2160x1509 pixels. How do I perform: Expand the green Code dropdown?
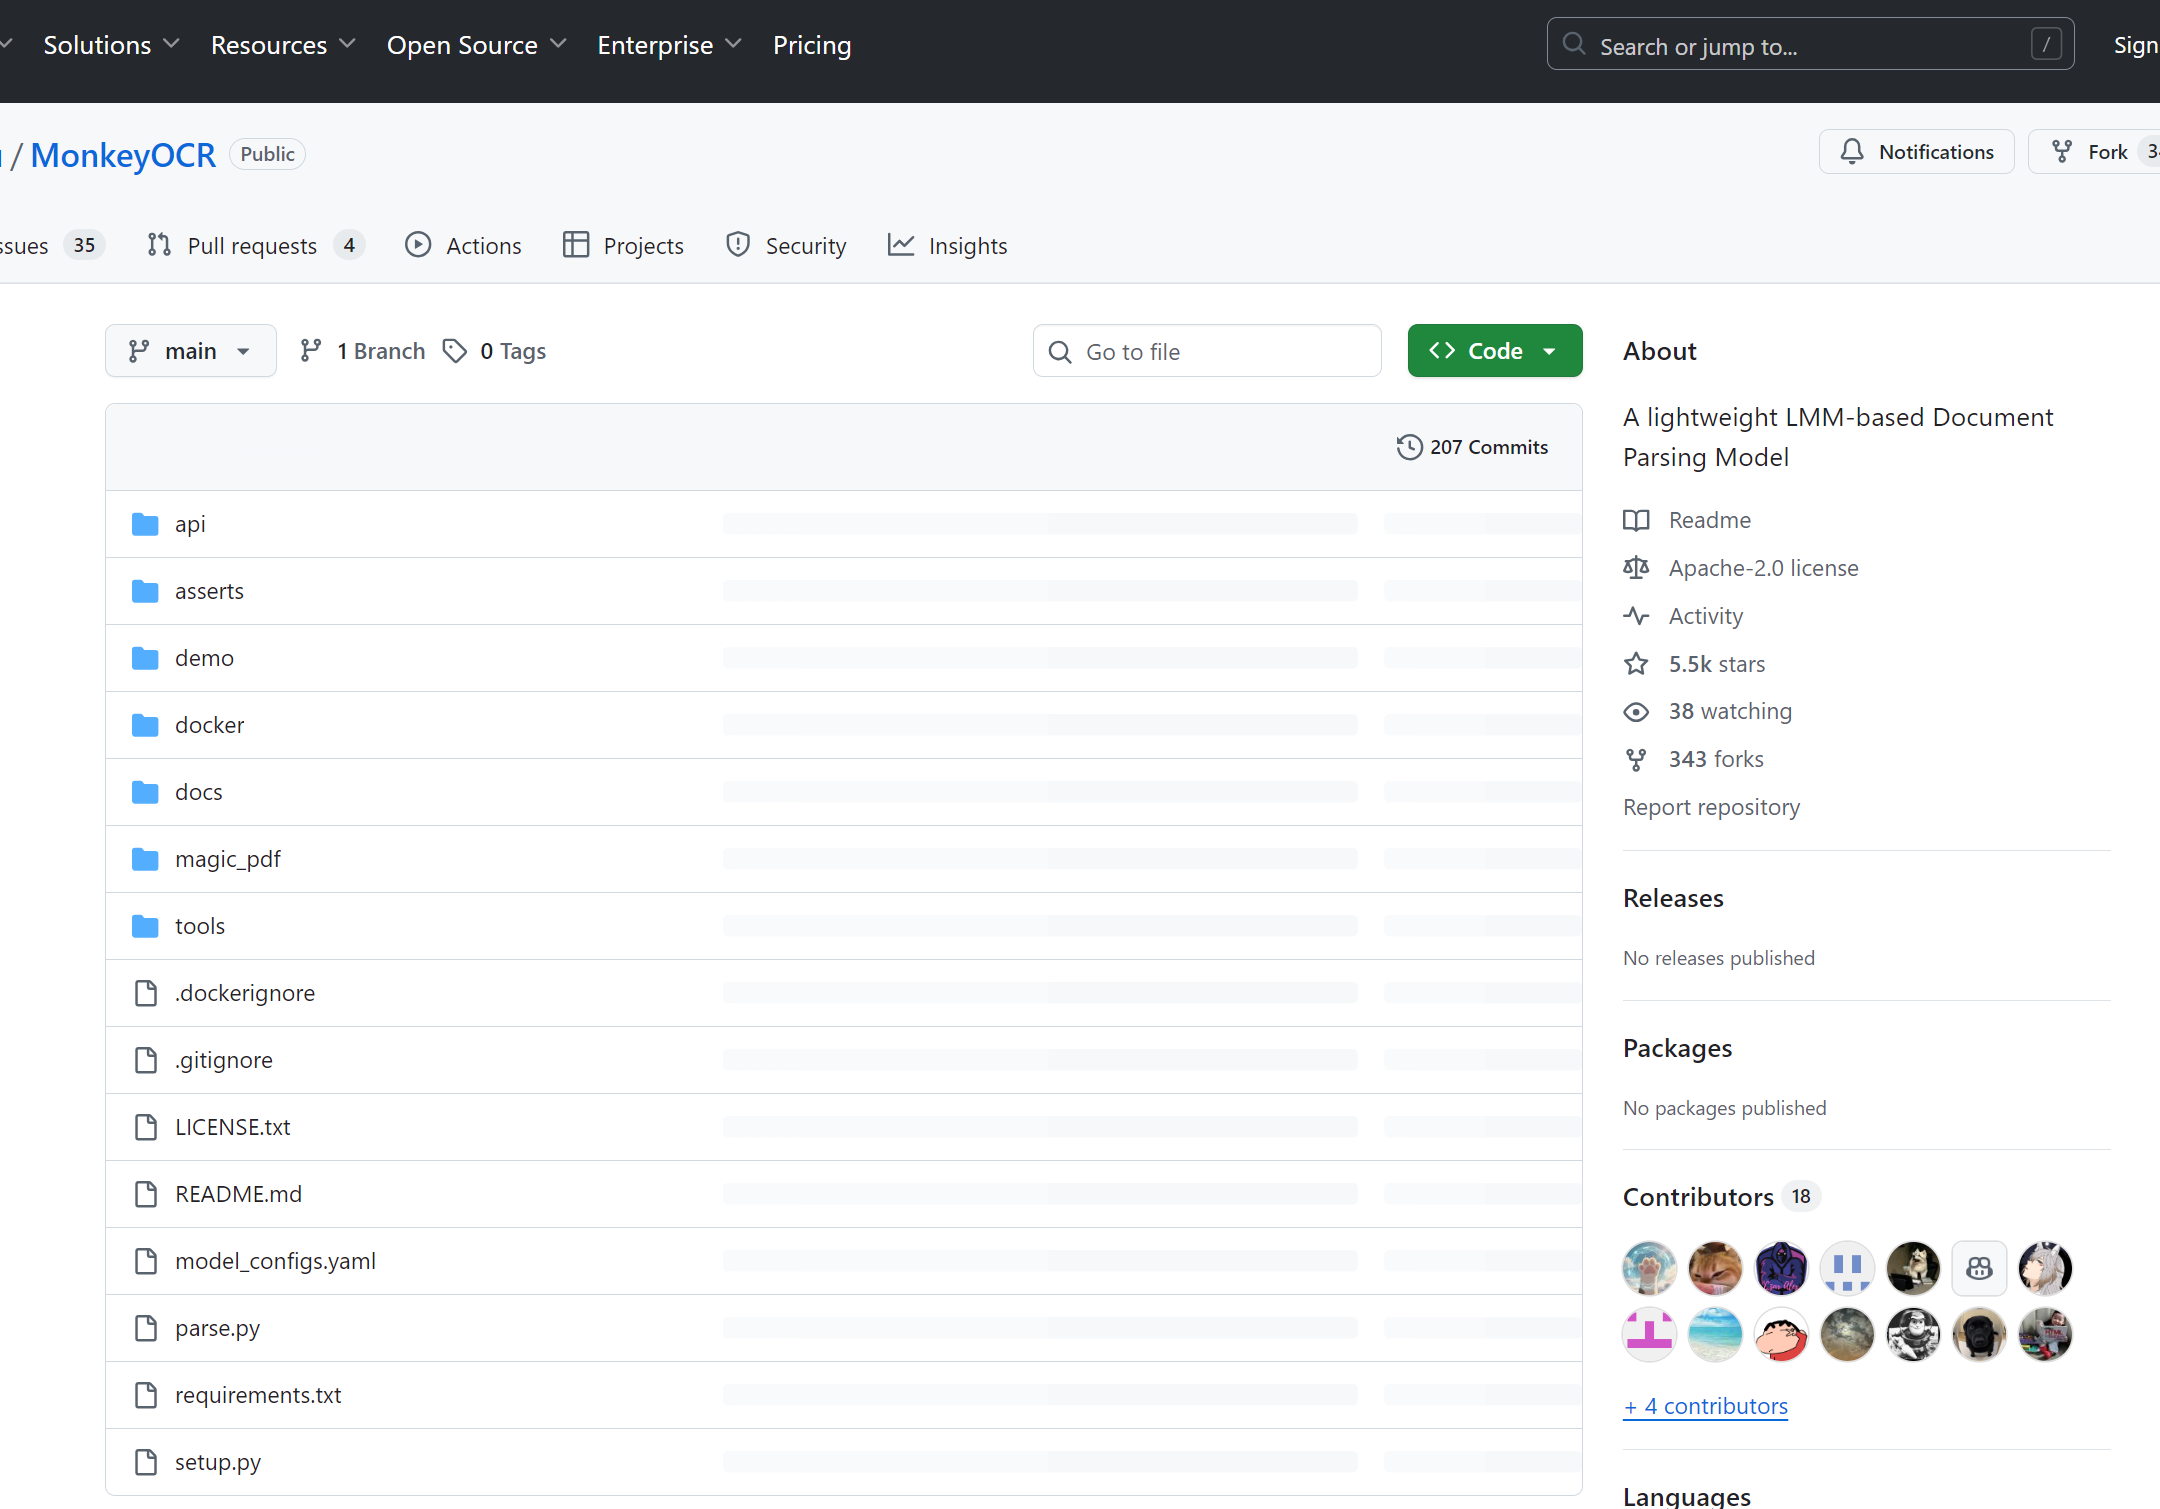pyautogui.click(x=1494, y=351)
